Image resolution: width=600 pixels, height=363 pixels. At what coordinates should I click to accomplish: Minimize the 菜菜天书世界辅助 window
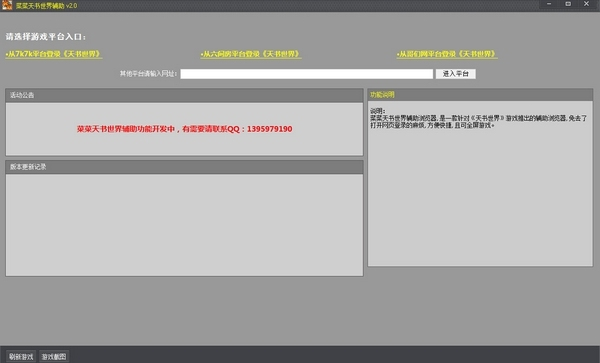pos(549,4)
